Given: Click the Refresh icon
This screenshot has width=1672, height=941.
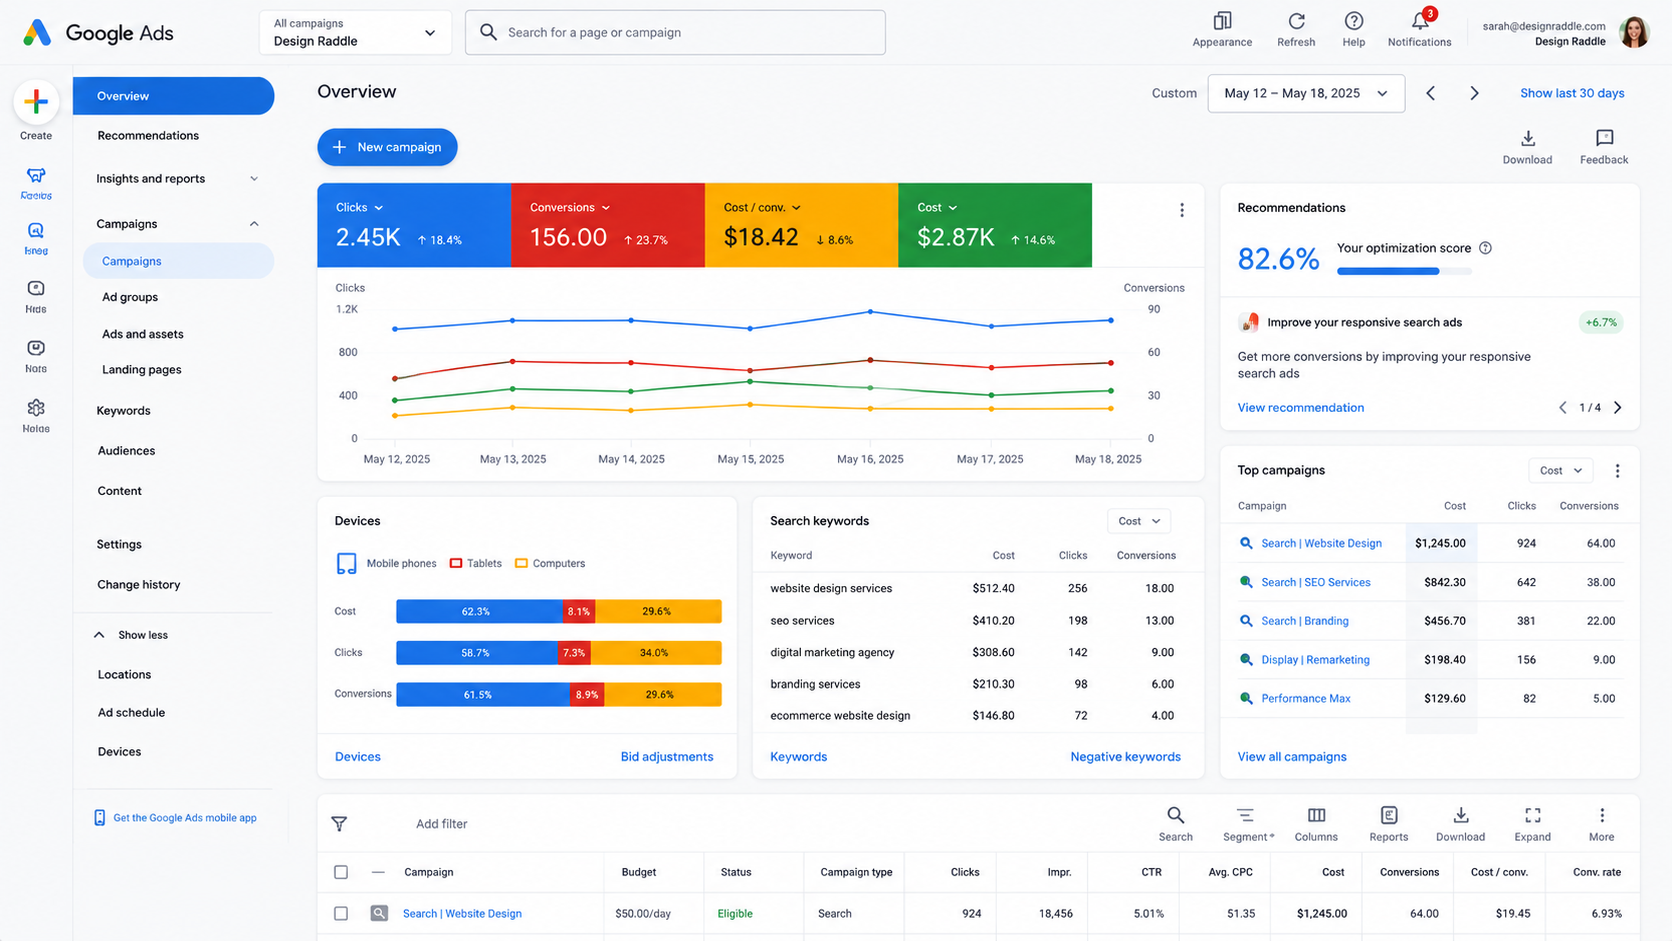Looking at the screenshot, I should pyautogui.click(x=1296, y=21).
